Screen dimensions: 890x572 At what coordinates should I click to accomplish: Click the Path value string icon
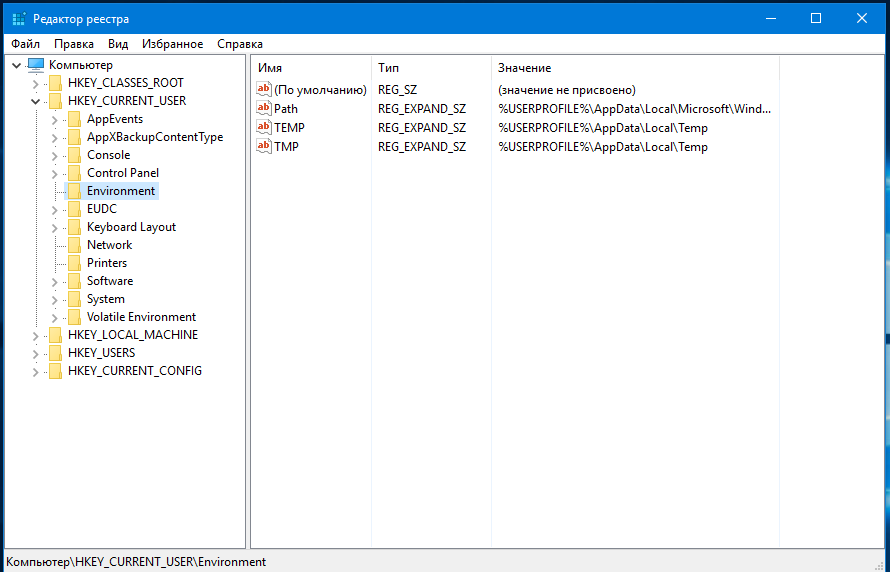[x=264, y=108]
